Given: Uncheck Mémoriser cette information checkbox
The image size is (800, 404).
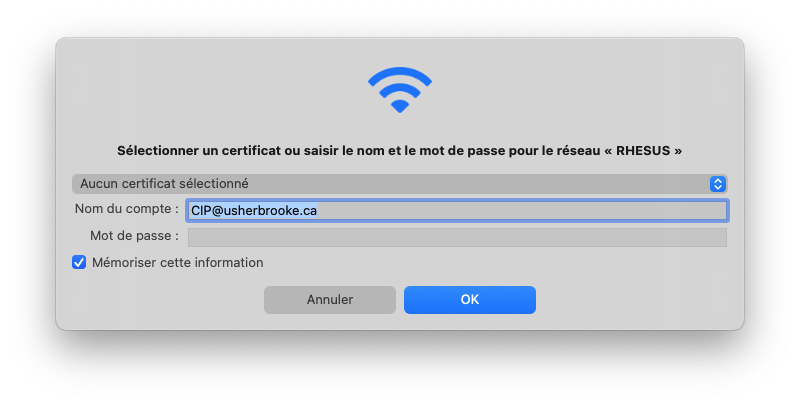Looking at the screenshot, I should coord(79,262).
